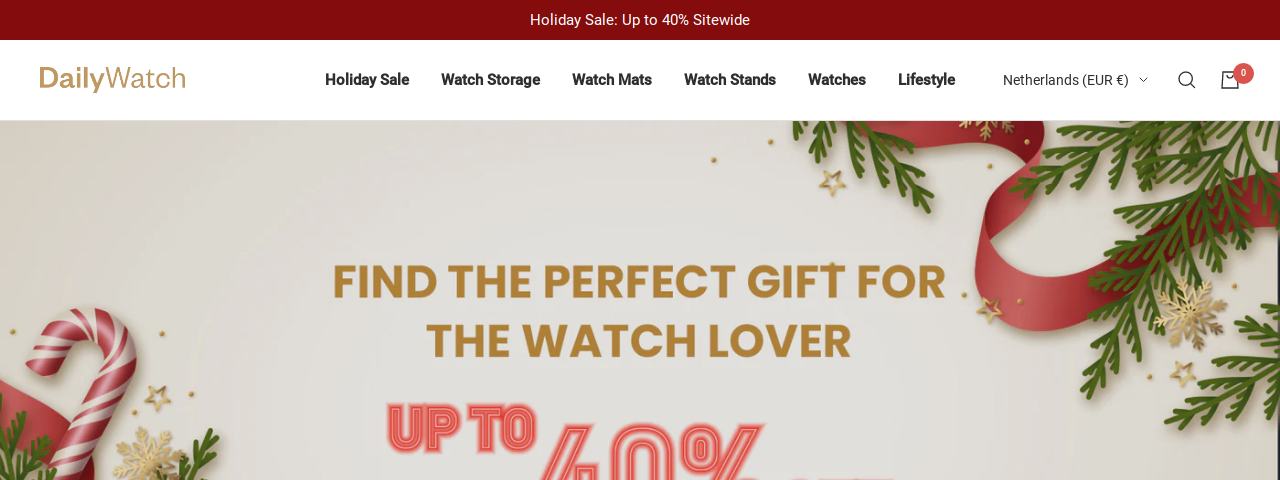The width and height of the screenshot is (1280, 480).
Task: Click the Holiday Sale 40% Sitewide announcement
Action: click(640, 20)
